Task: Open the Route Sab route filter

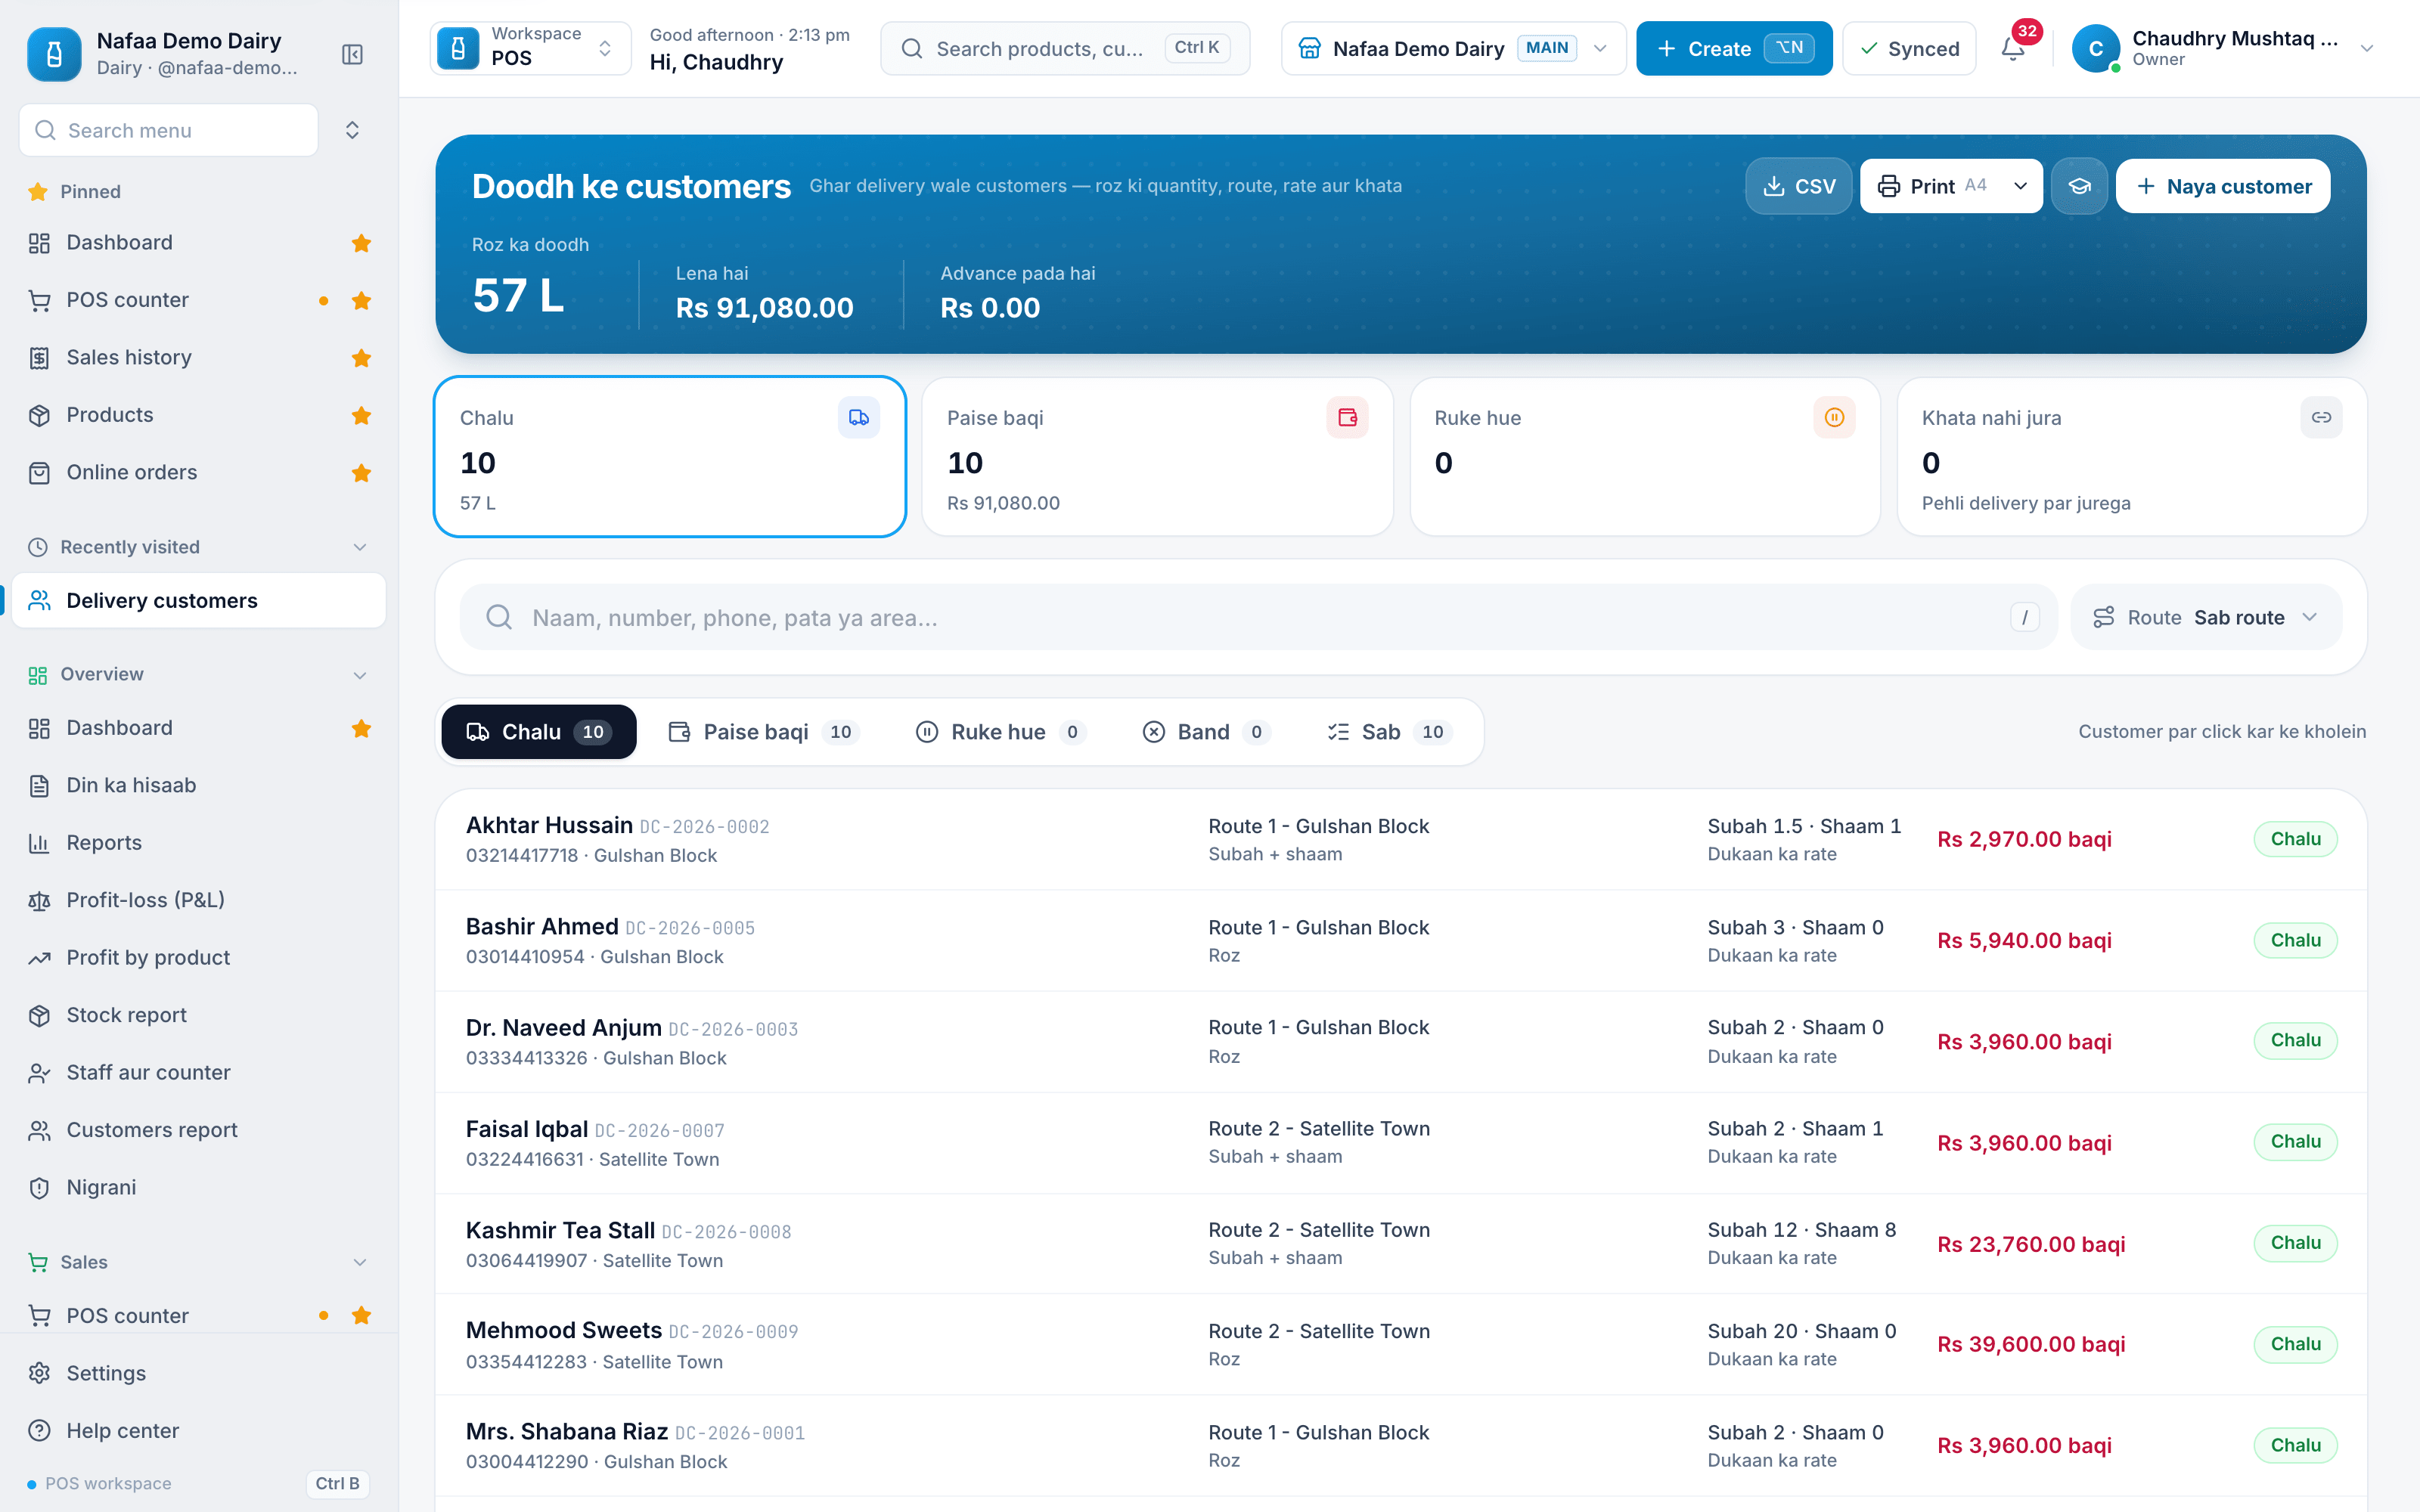Action: tap(2206, 618)
